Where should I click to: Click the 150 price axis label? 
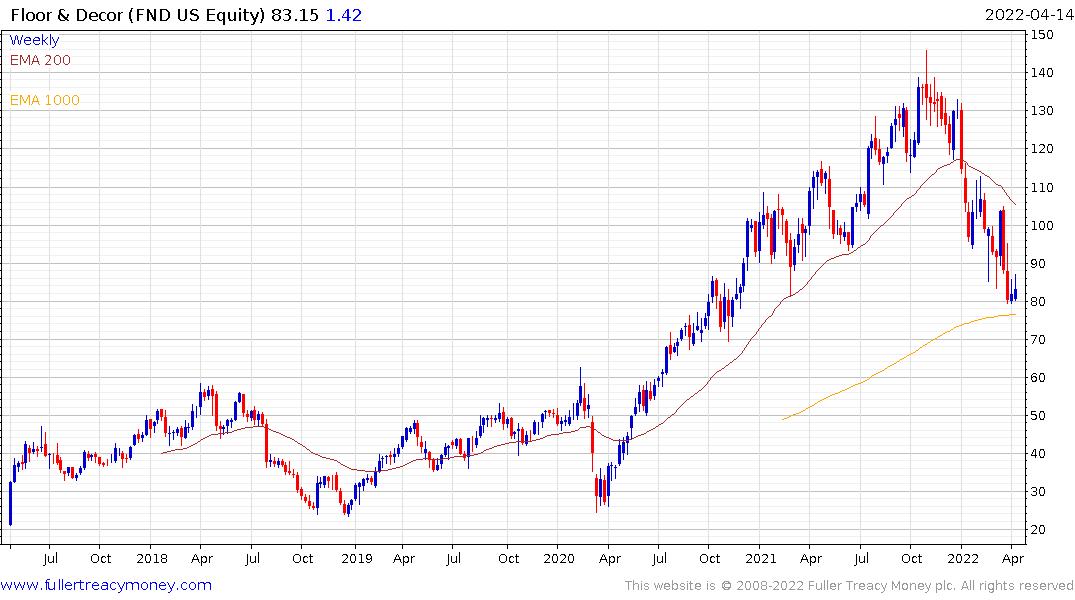pos(1042,34)
